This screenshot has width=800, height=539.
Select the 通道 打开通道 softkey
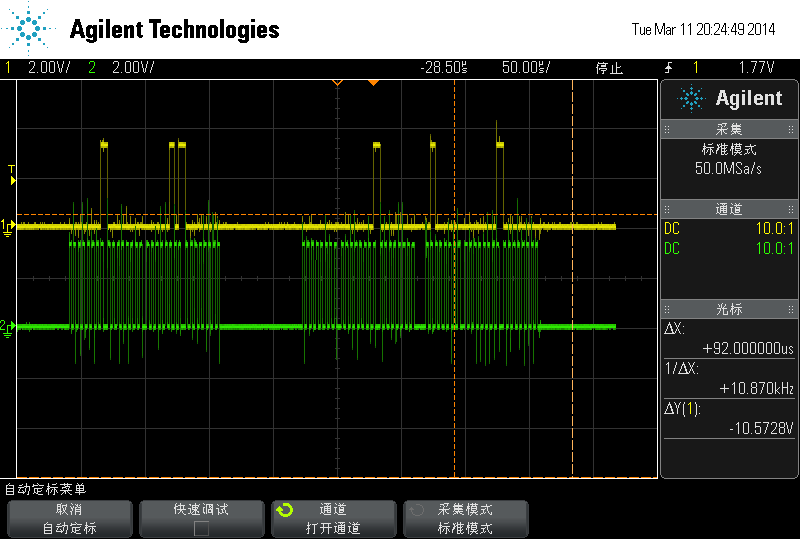333,519
